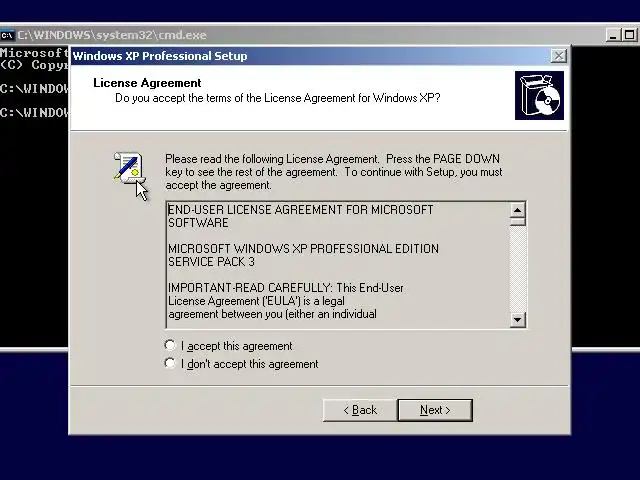Image resolution: width=640 pixels, height=480 pixels.
Task: Click 'END-USER LICENSE AGREEMENT FOR MICROSOFT' line
Action: click(x=300, y=210)
